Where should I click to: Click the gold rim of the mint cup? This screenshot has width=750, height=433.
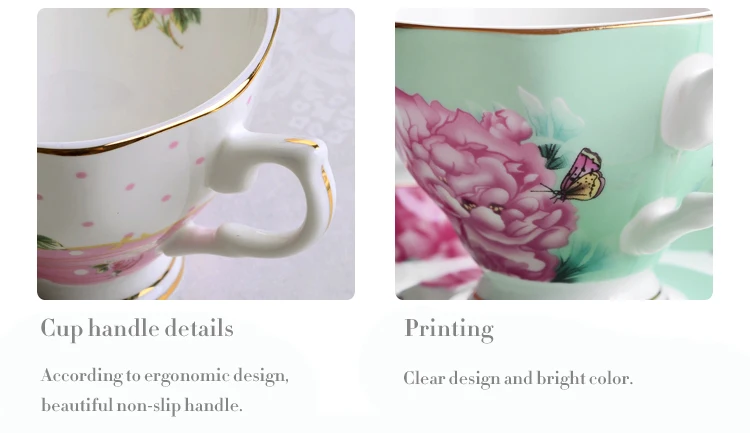(x=554, y=25)
